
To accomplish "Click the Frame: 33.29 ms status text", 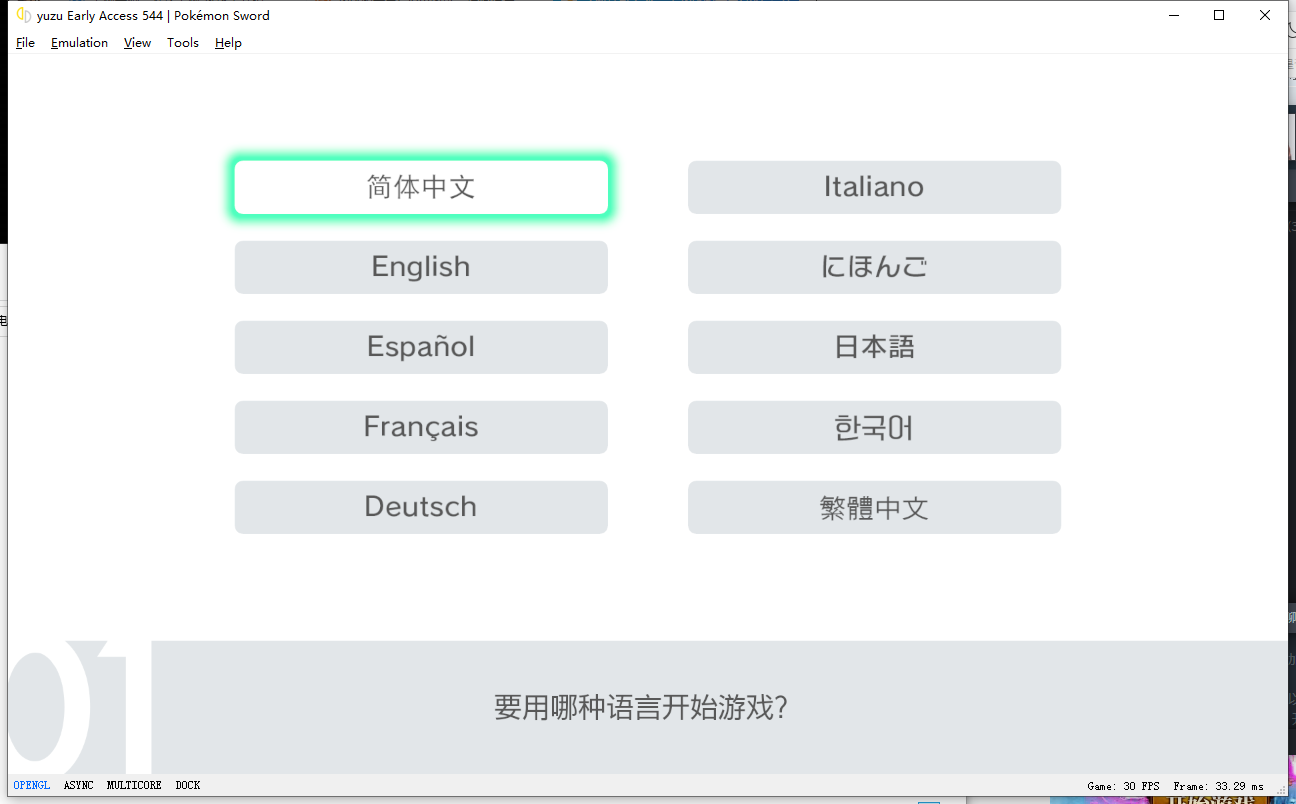I will coord(1219,787).
